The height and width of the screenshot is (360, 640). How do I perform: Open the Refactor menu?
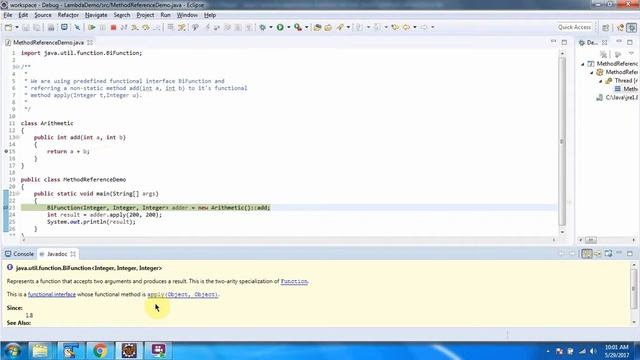point(68,15)
